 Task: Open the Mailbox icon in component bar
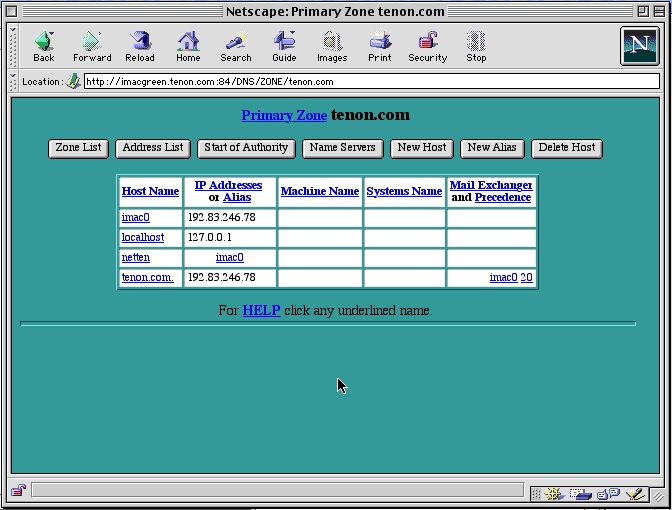580,494
